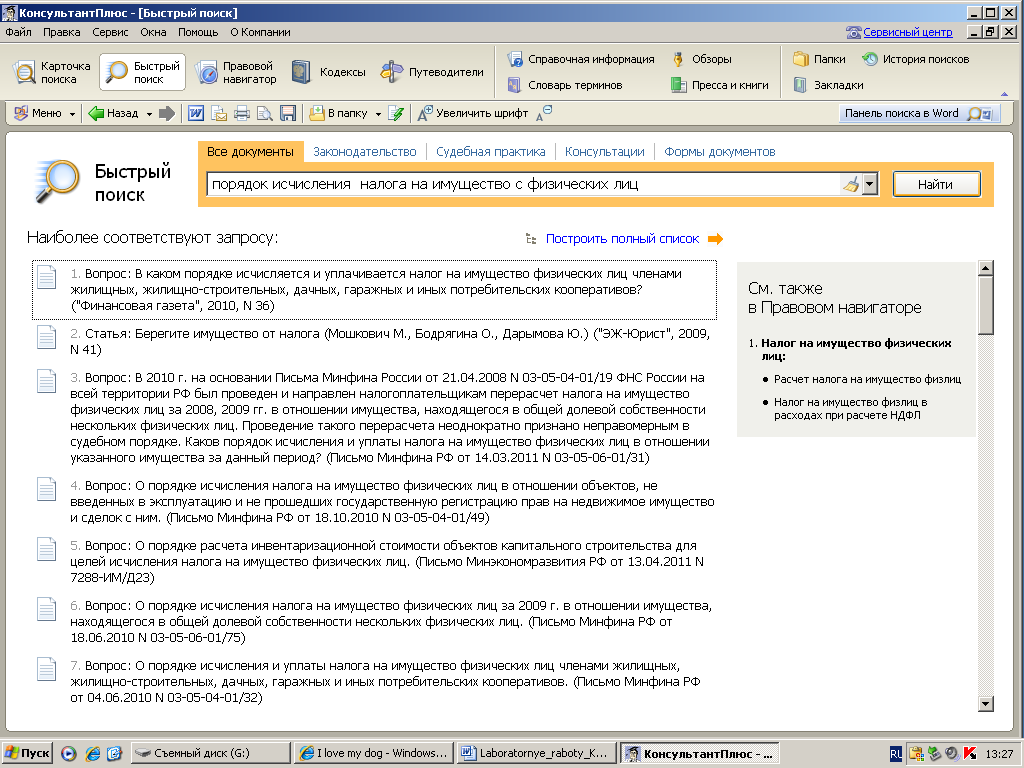The image size is (1024, 768).
Task: Click the save diskette icon
Action: 287,113
